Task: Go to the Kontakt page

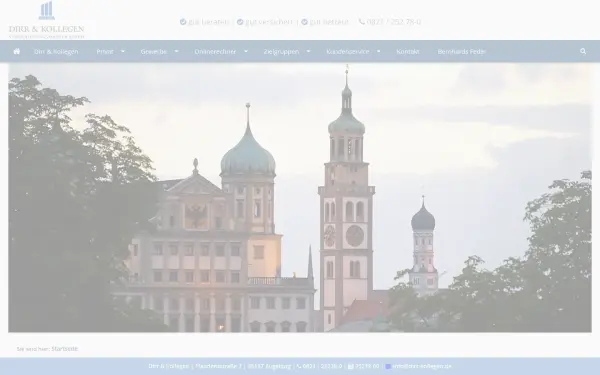Action: 408,51
